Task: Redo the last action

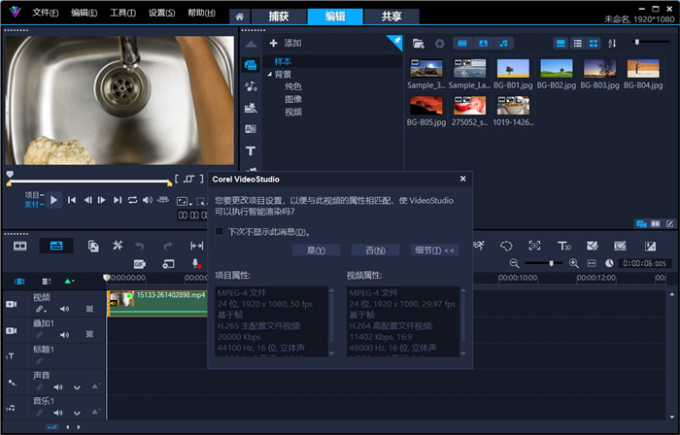Action: pos(168,246)
